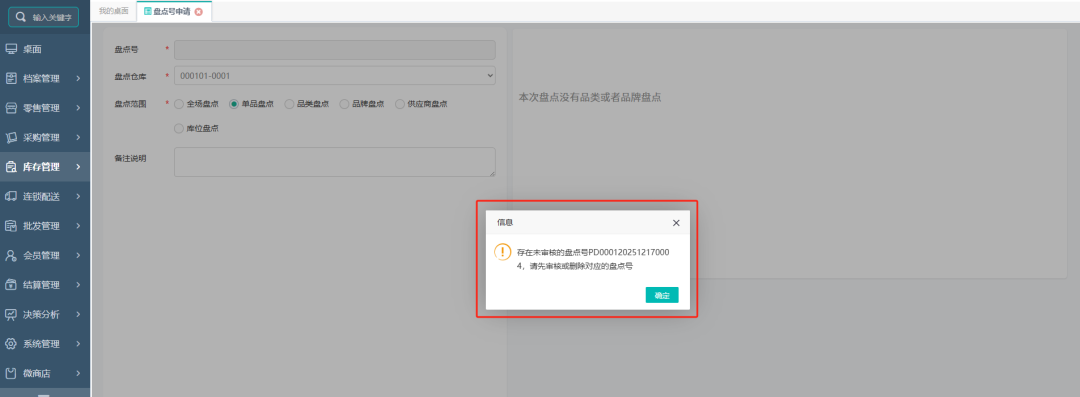Select the 全场盘点 radio option

click(179, 104)
